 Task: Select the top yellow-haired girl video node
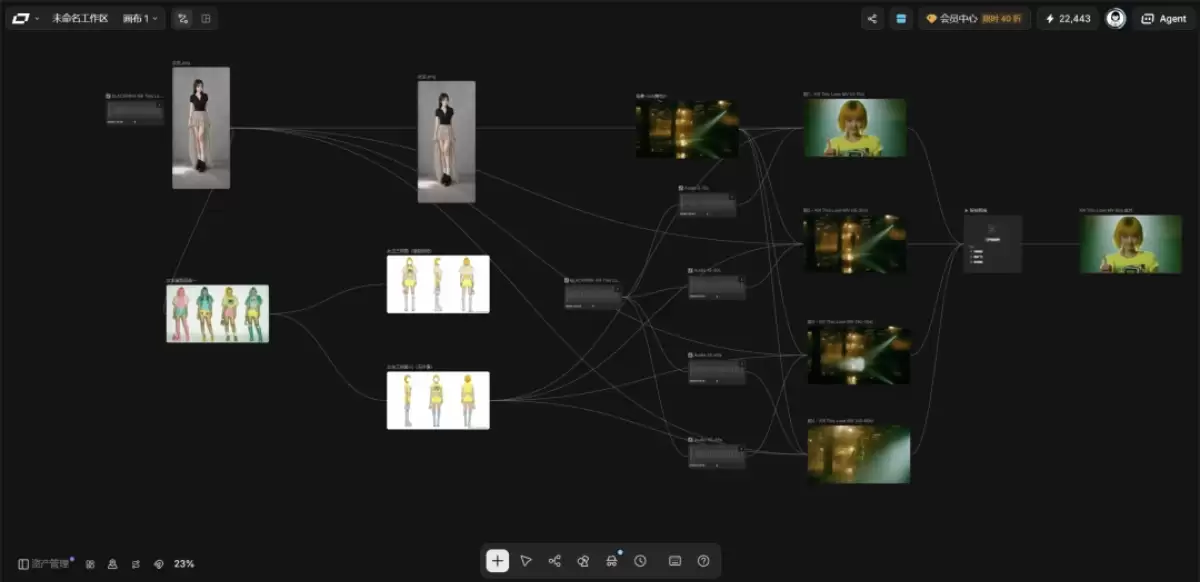pyautogui.click(x=856, y=127)
